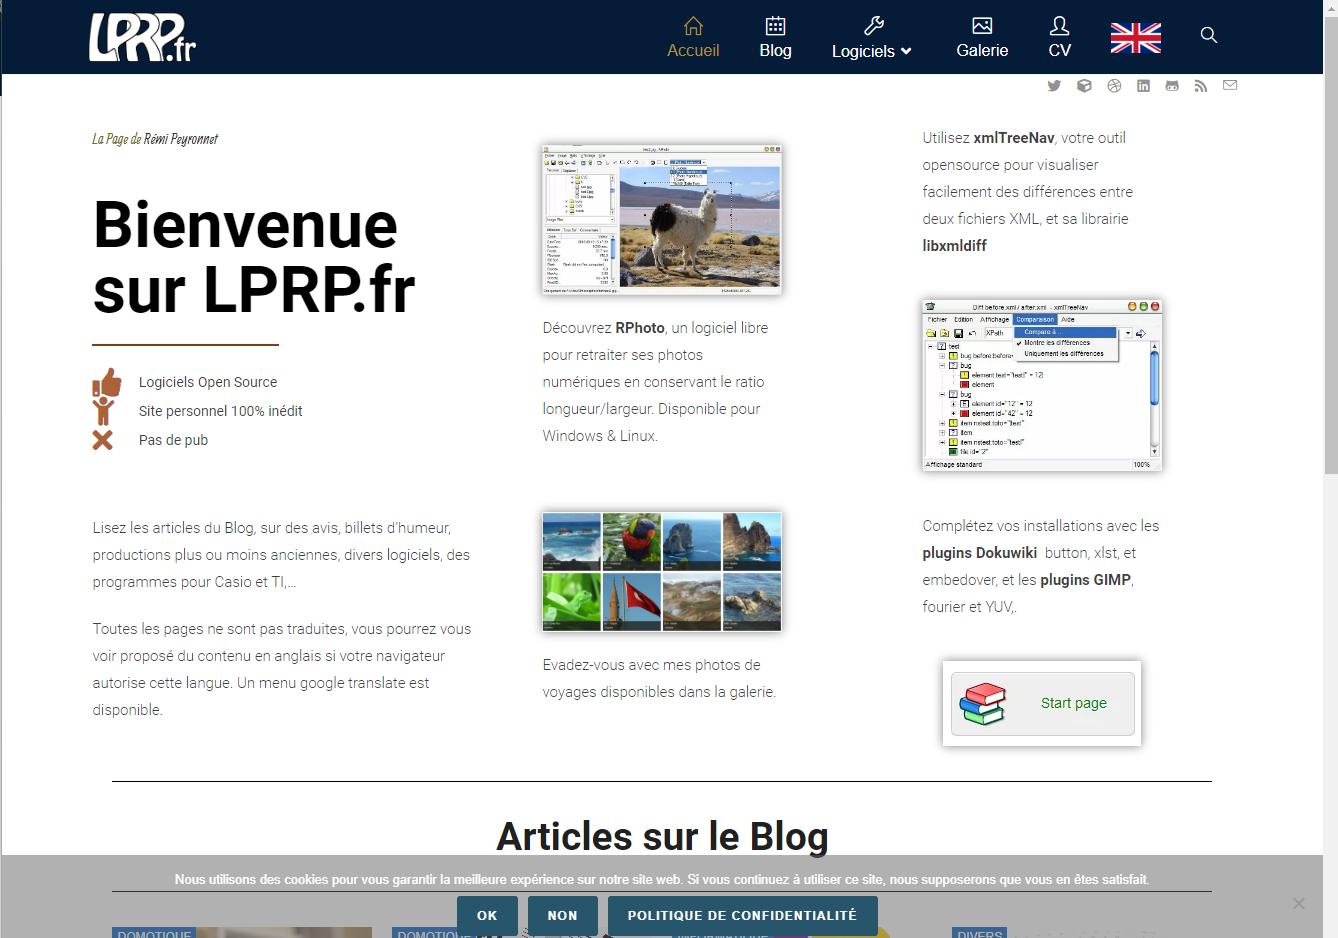The height and width of the screenshot is (938, 1338).
Task: Expand the Logiciels dropdown chevron
Action: pyautogui.click(x=906, y=51)
